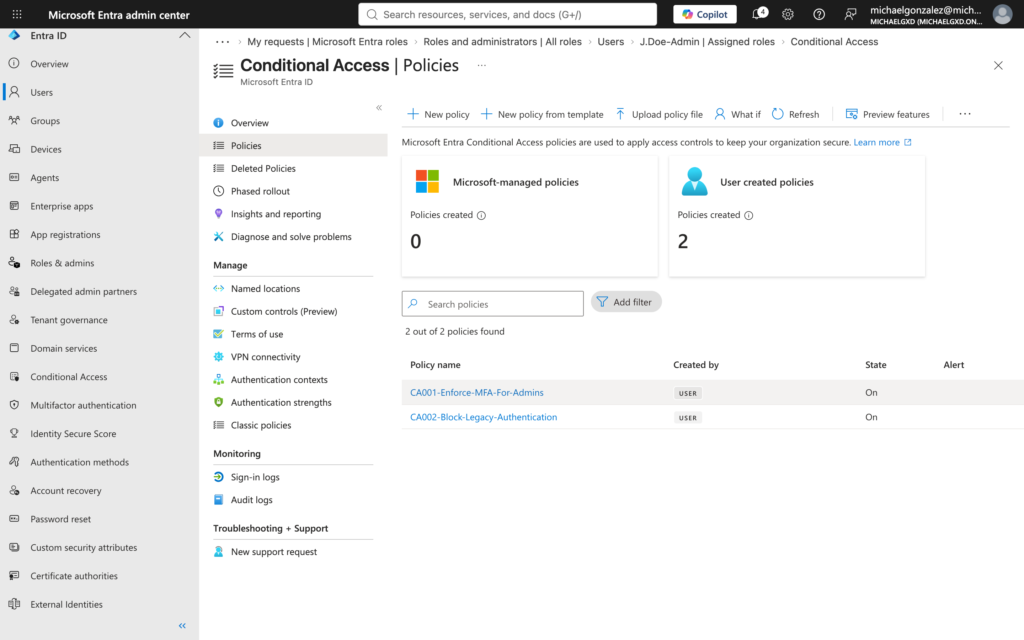Open Users in the left sidebar
Viewport: 1024px width, 640px height.
[x=41, y=93]
